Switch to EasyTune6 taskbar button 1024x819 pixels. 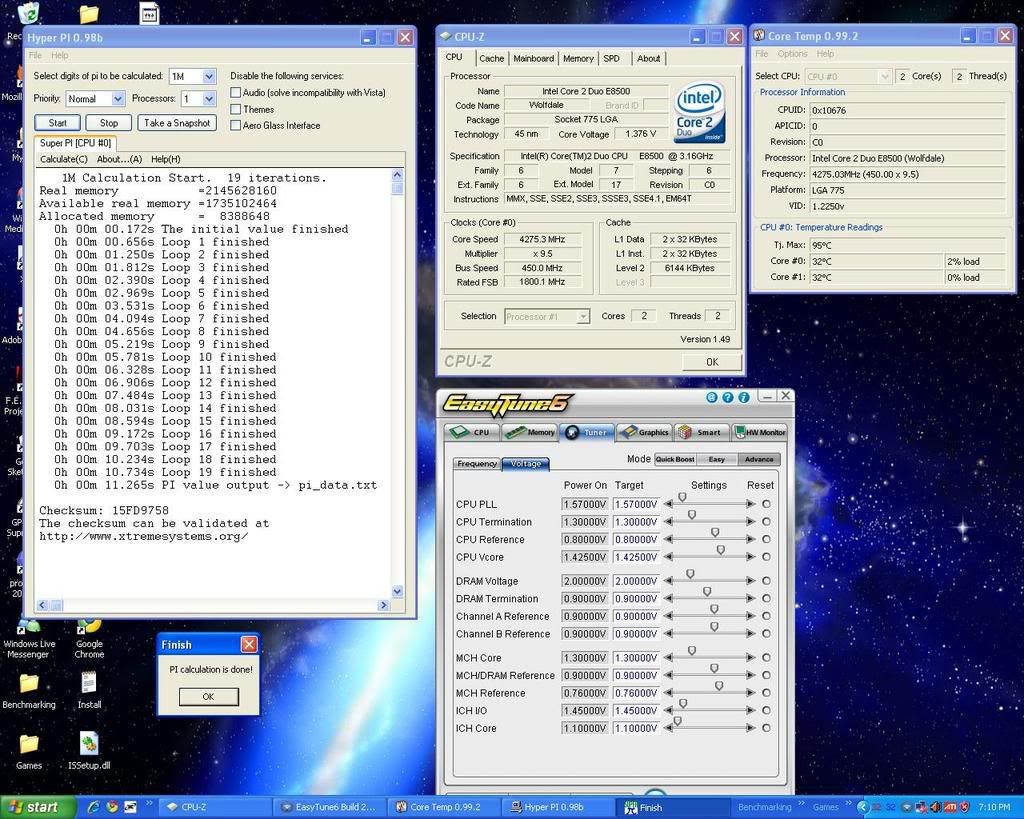(x=330, y=807)
